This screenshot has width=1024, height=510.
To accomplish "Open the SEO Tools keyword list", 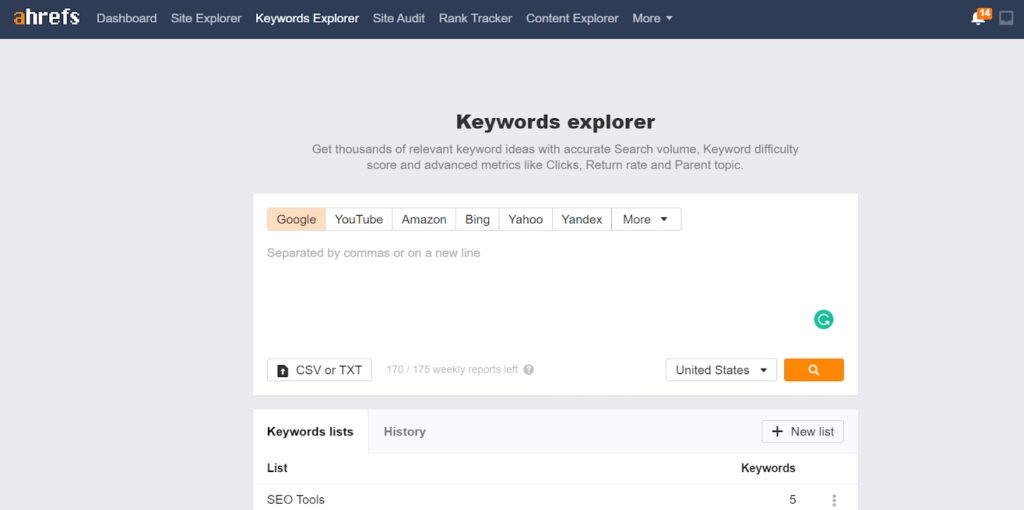I will point(296,500).
